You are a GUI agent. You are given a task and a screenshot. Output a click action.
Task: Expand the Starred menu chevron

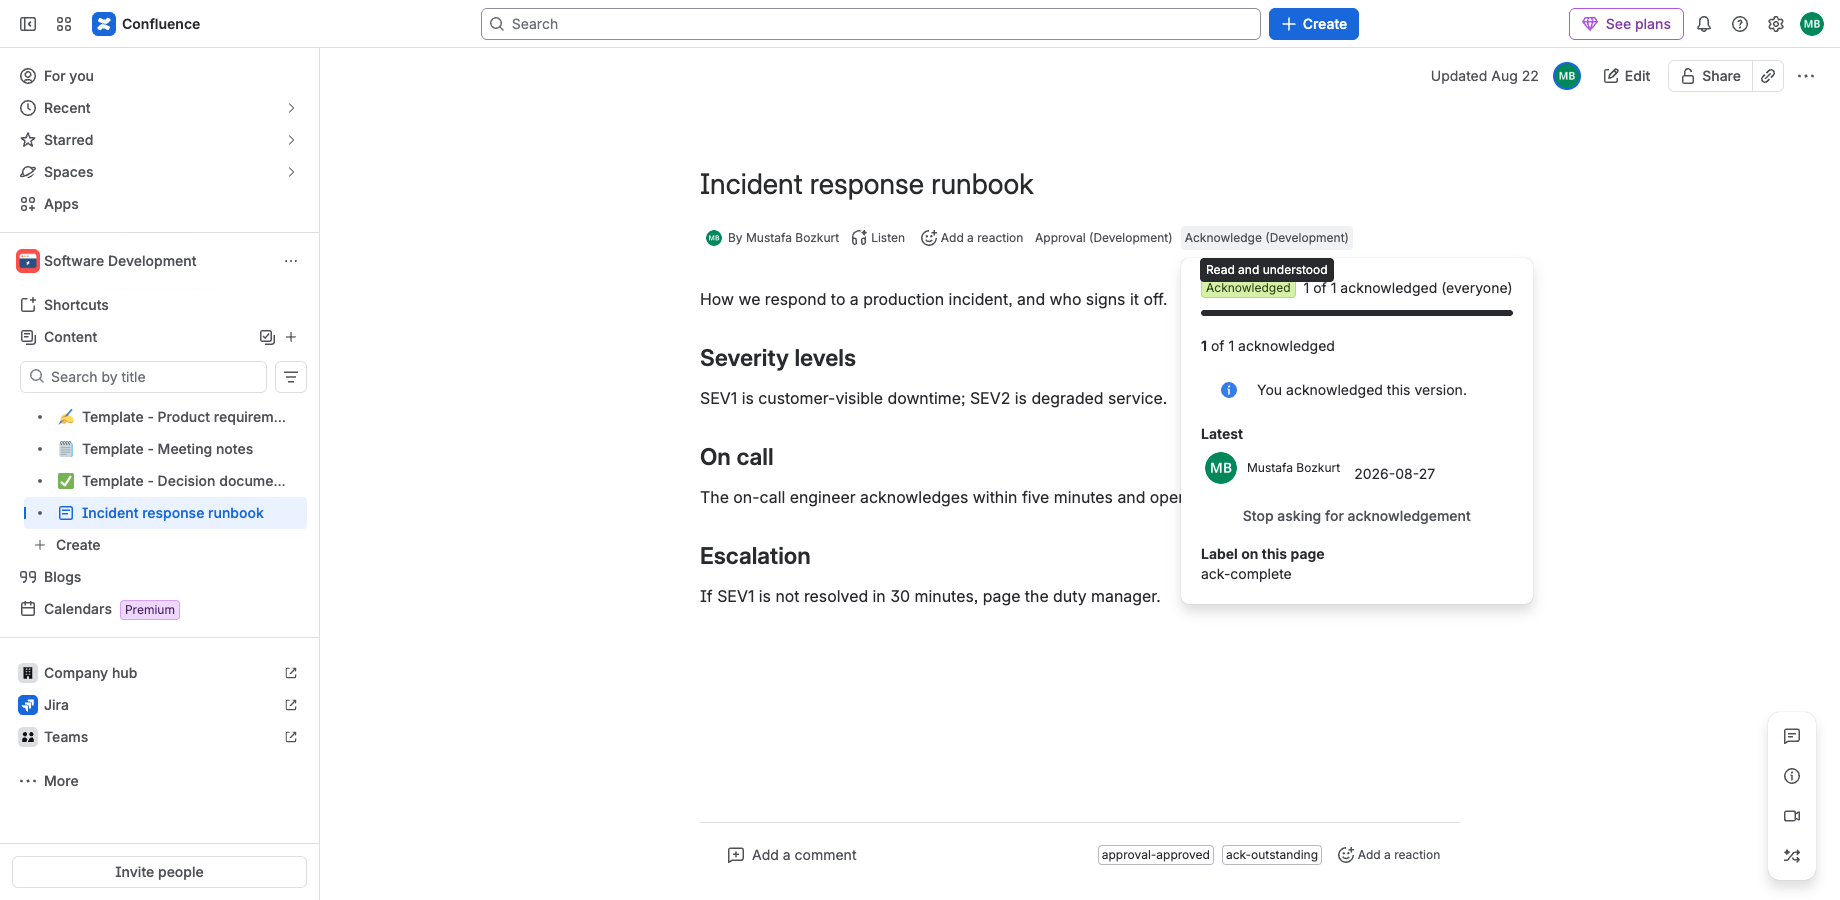[291, 140]
